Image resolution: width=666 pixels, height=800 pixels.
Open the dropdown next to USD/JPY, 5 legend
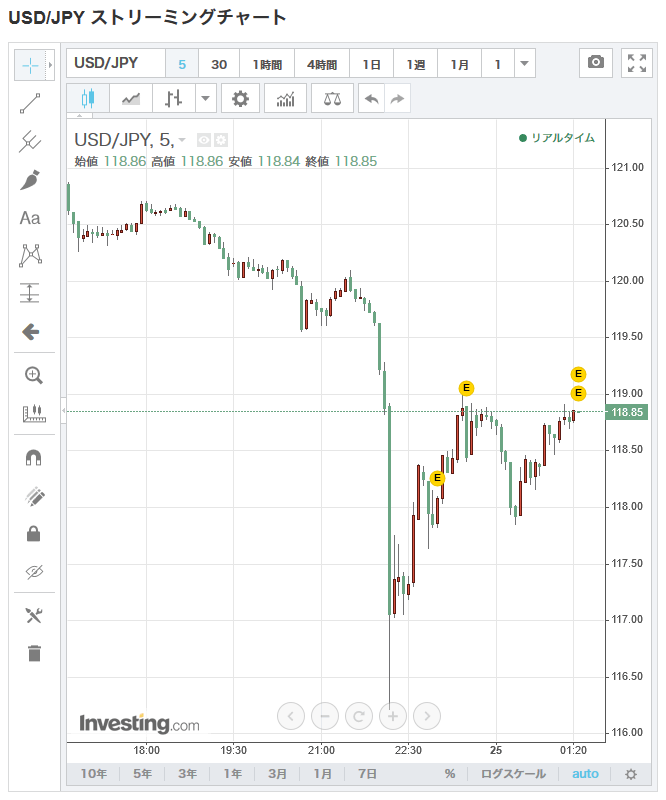coord(182,140)
